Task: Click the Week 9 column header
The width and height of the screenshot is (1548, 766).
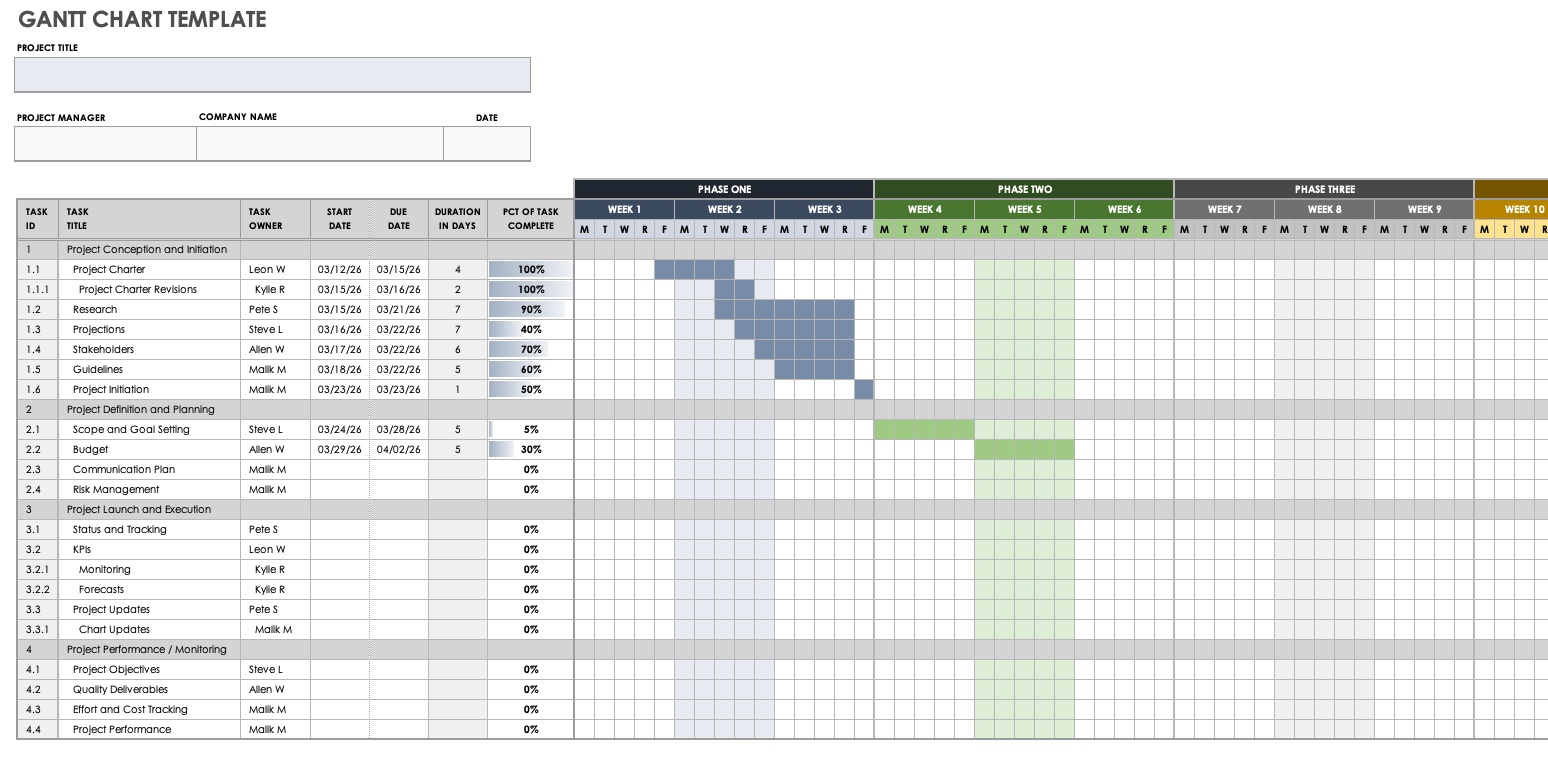Action: (1424, 209)
